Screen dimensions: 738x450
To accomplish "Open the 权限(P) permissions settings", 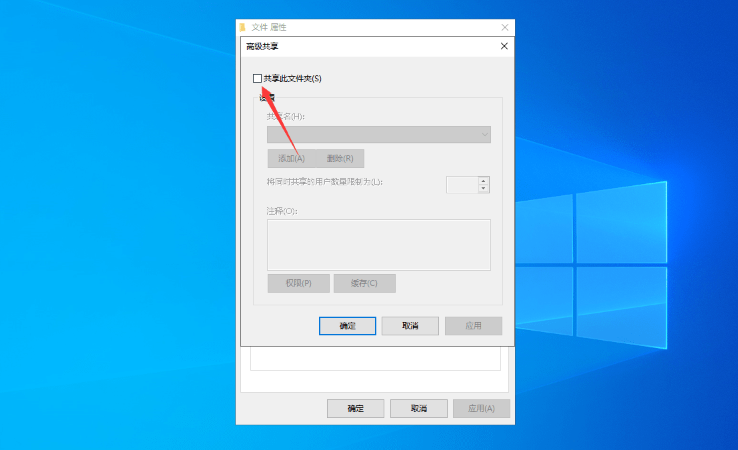I will coord(297,283).
